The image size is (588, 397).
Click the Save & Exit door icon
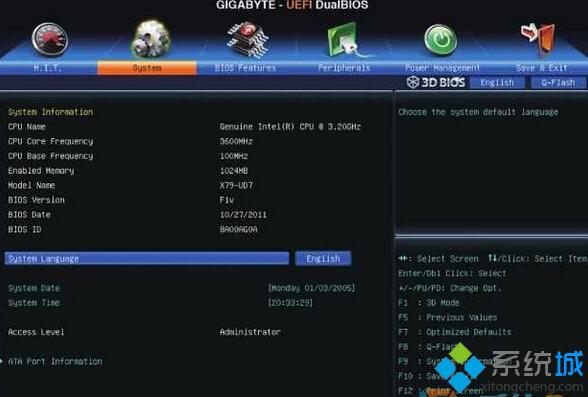pyautogui.click(x=538, y=39)
